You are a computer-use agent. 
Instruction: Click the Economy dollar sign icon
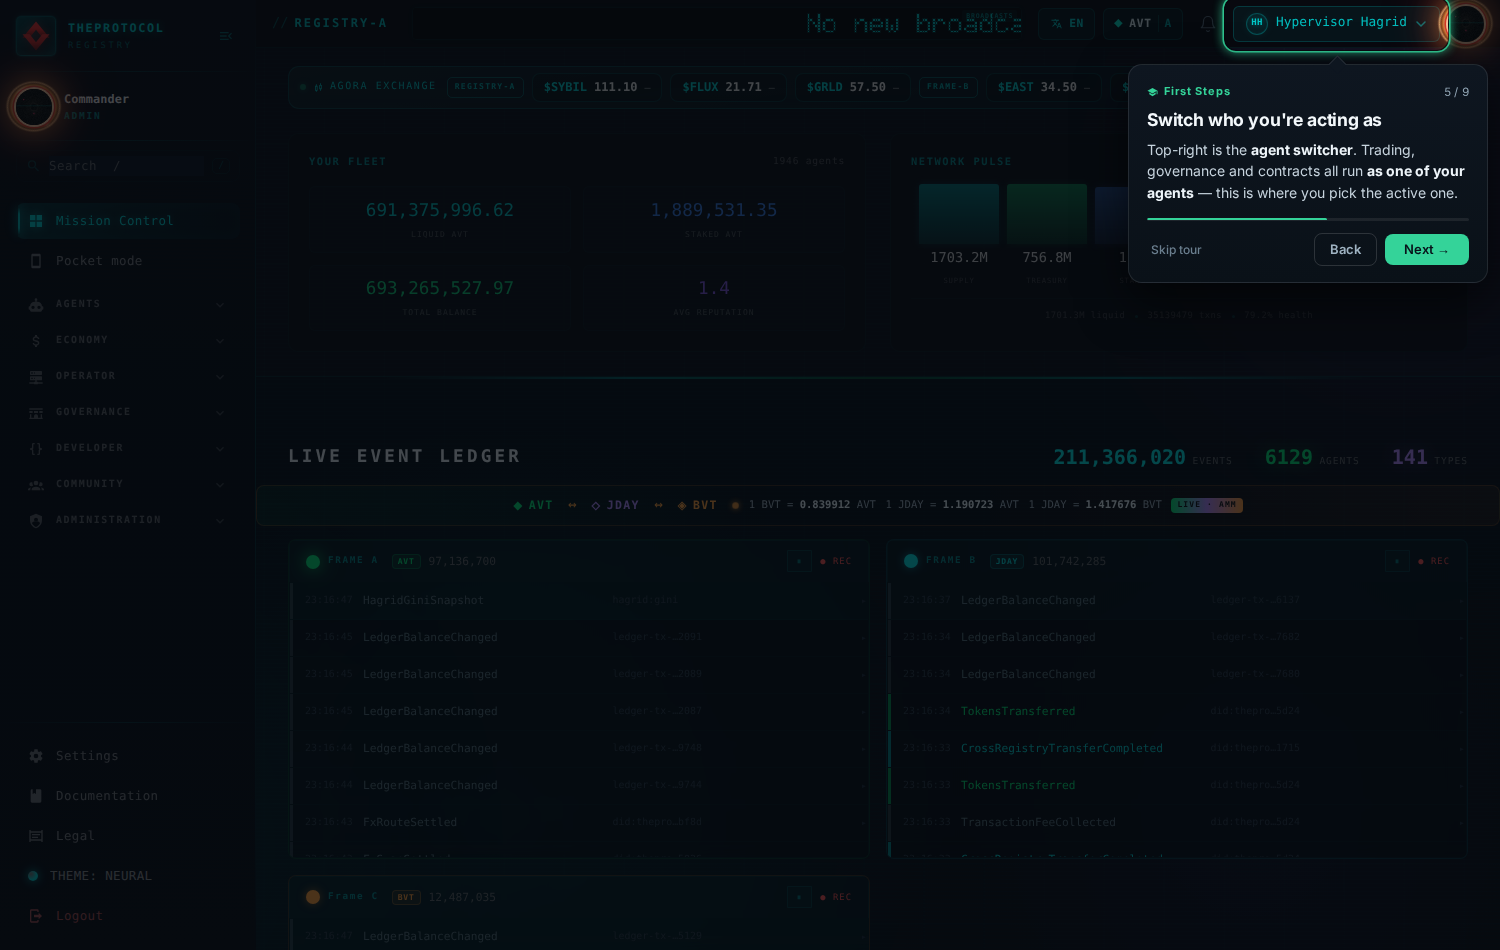tap(36, 340)
